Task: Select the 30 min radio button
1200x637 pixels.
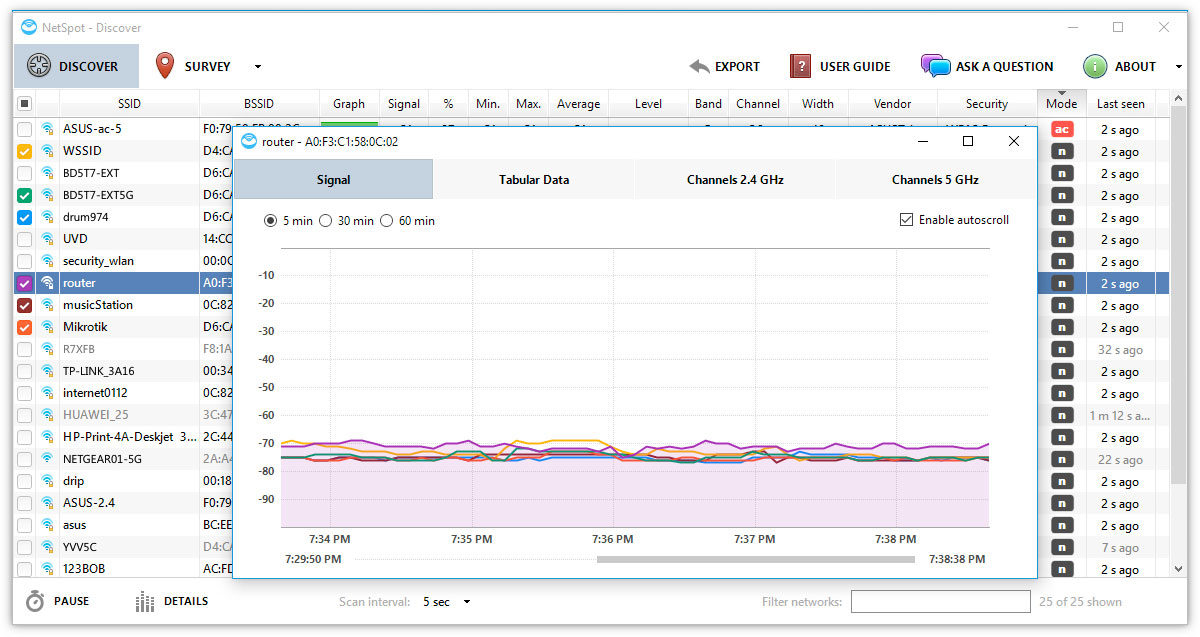Action: click(325, 221)
